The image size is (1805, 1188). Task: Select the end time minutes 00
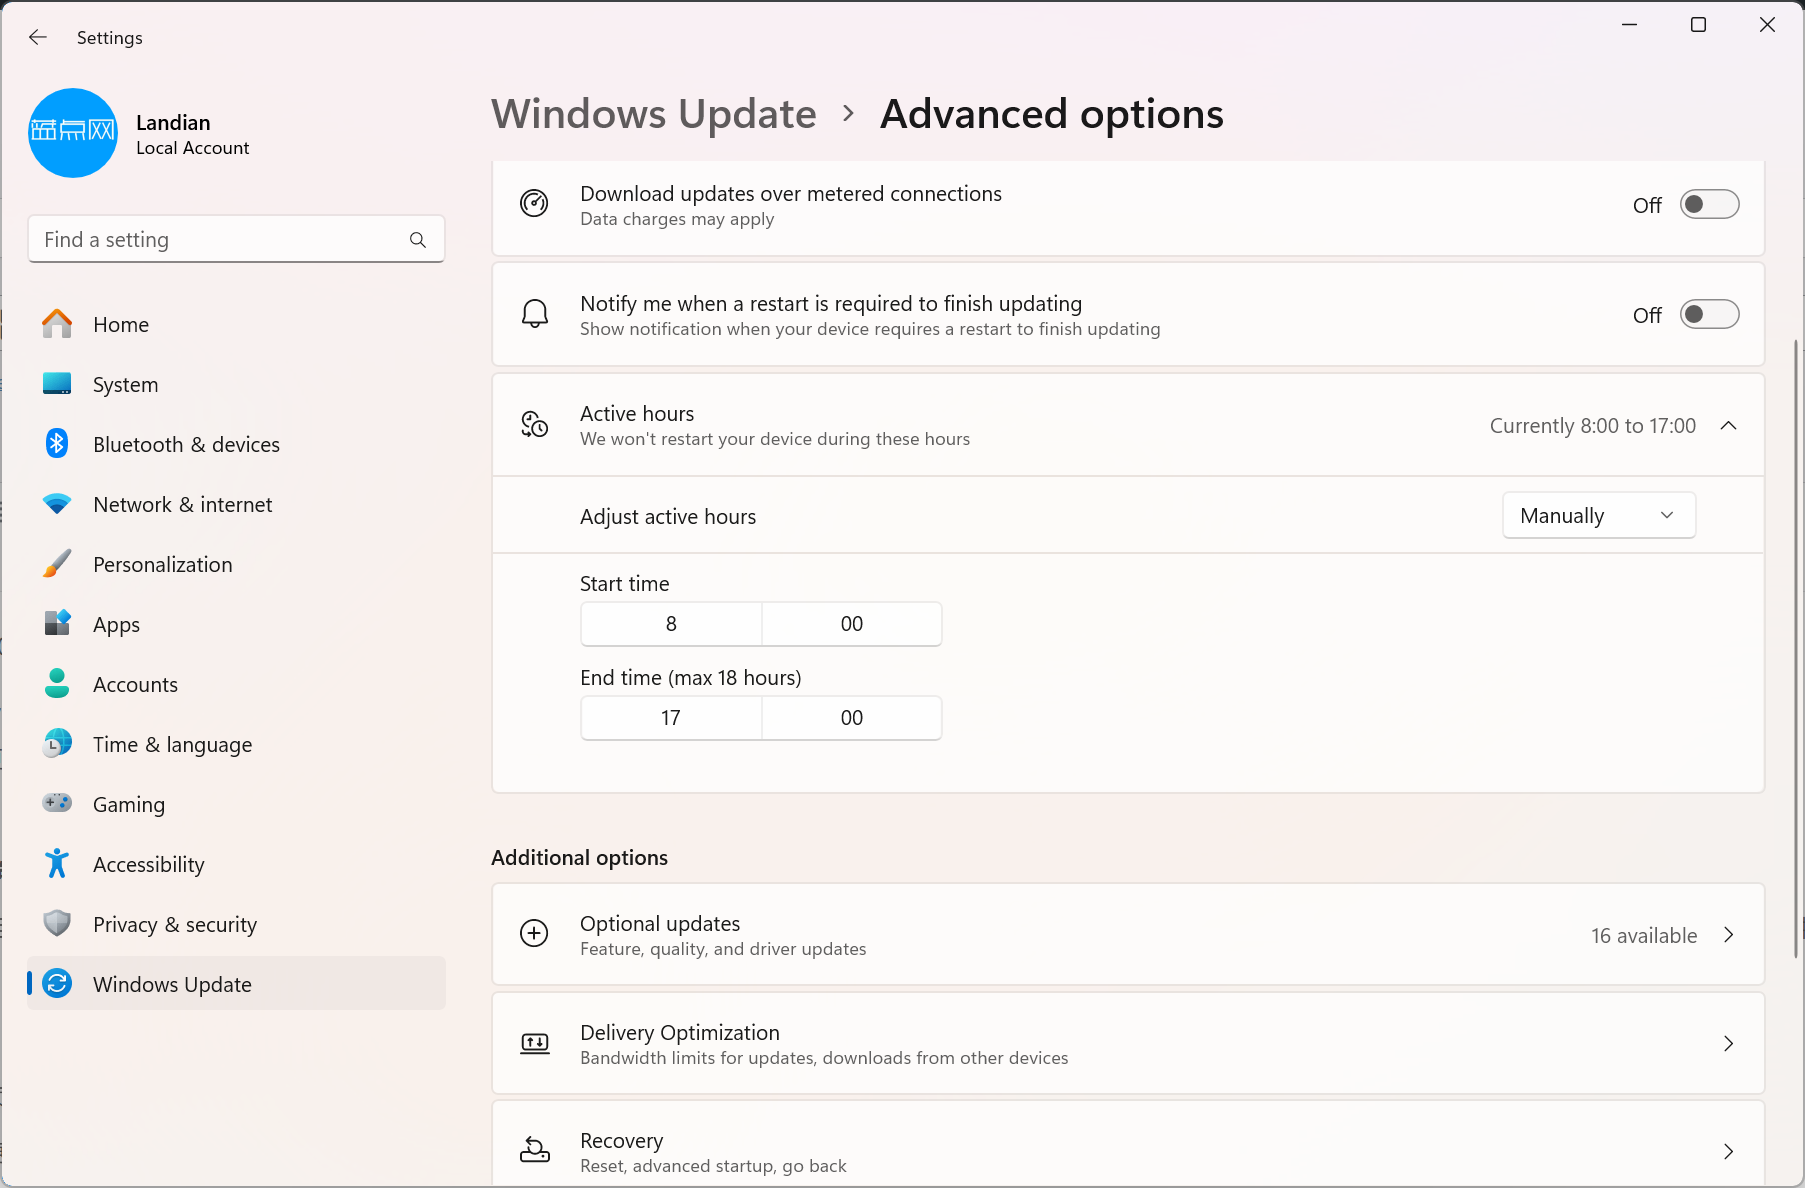[x=852, y=718]
